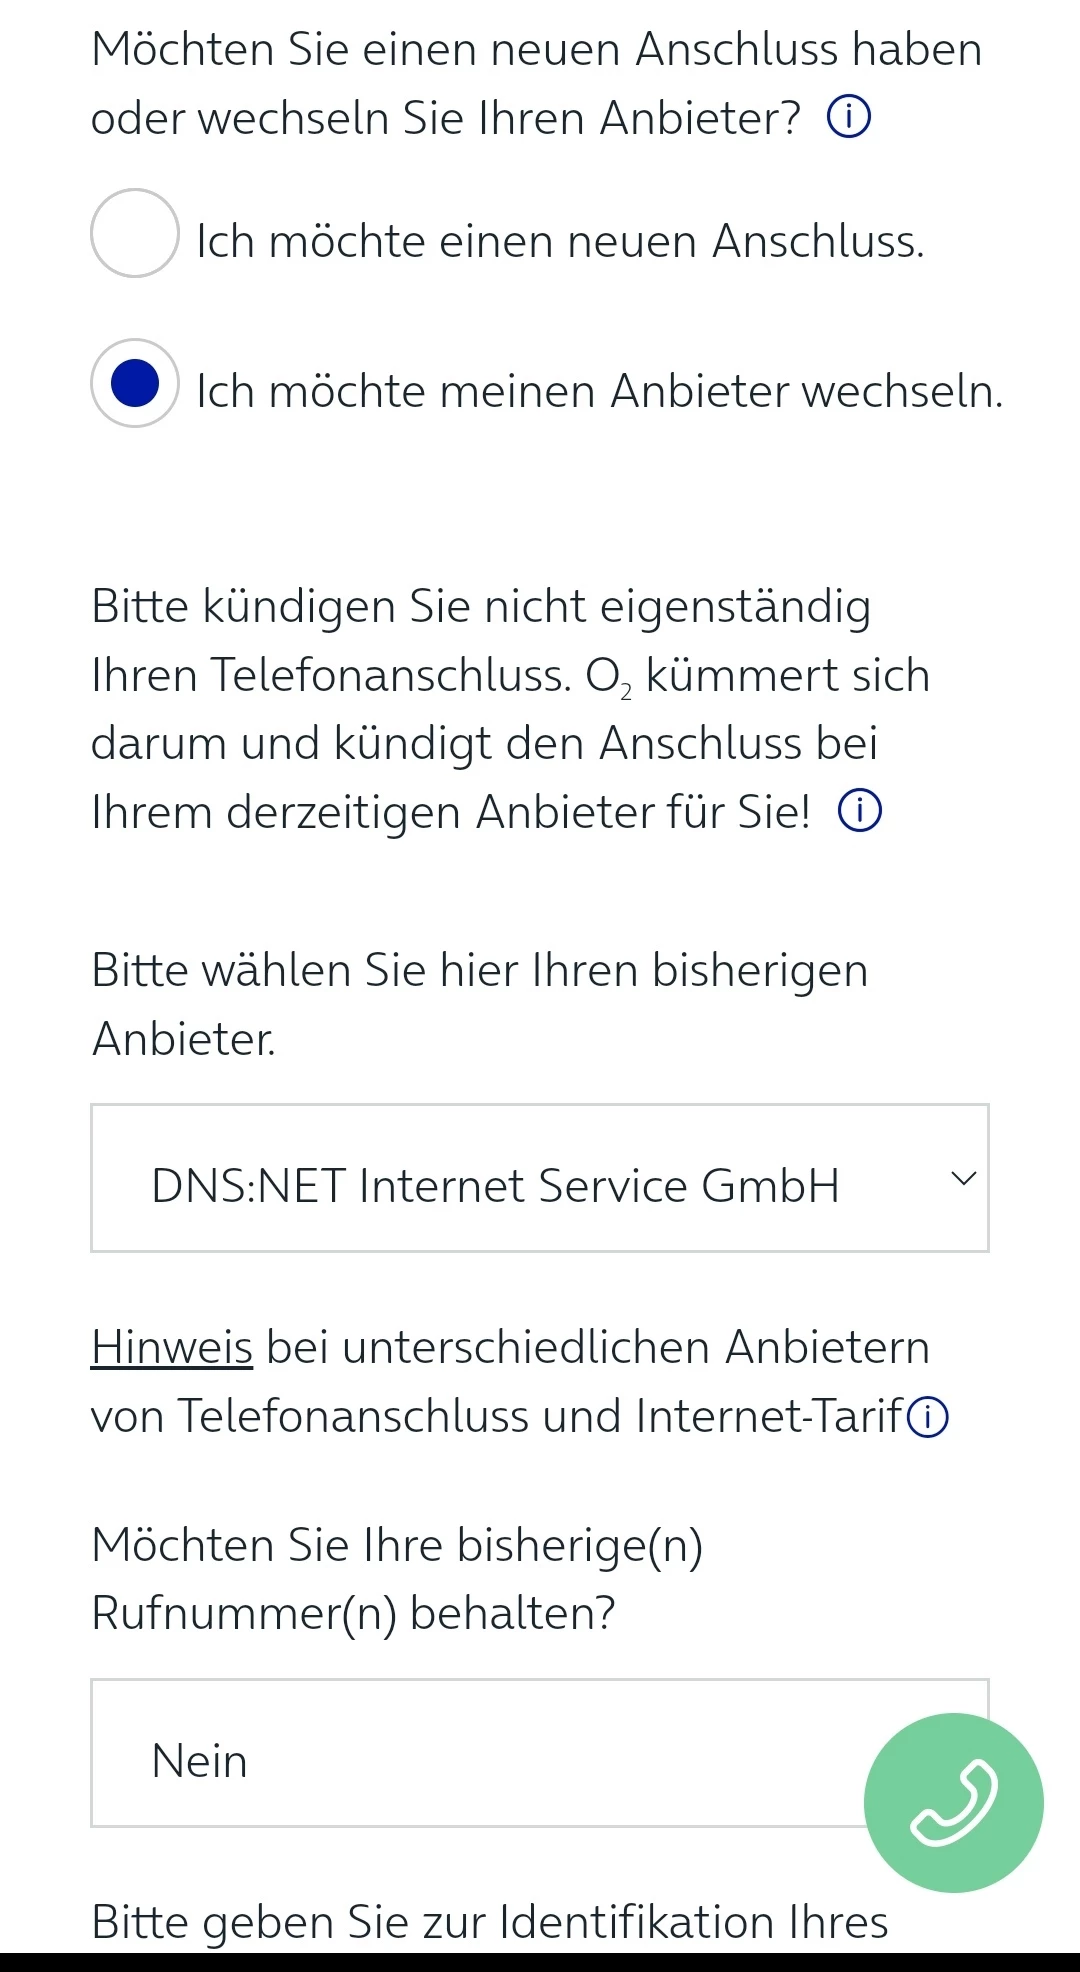Tap 'von Telefonanschluss und Internet-Tarif' text line
1080x1972 pixels.
496,1416
